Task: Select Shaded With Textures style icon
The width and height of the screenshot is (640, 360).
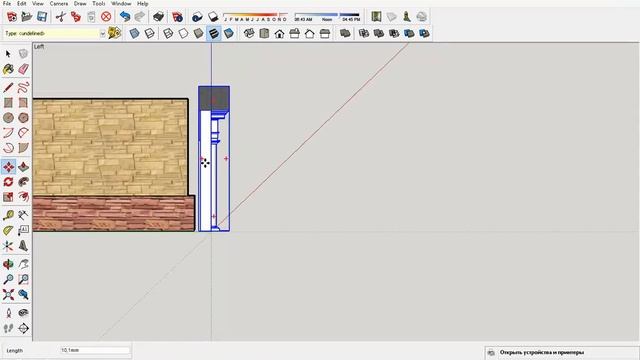Action: pyautogui.click(x=213, y=33)
